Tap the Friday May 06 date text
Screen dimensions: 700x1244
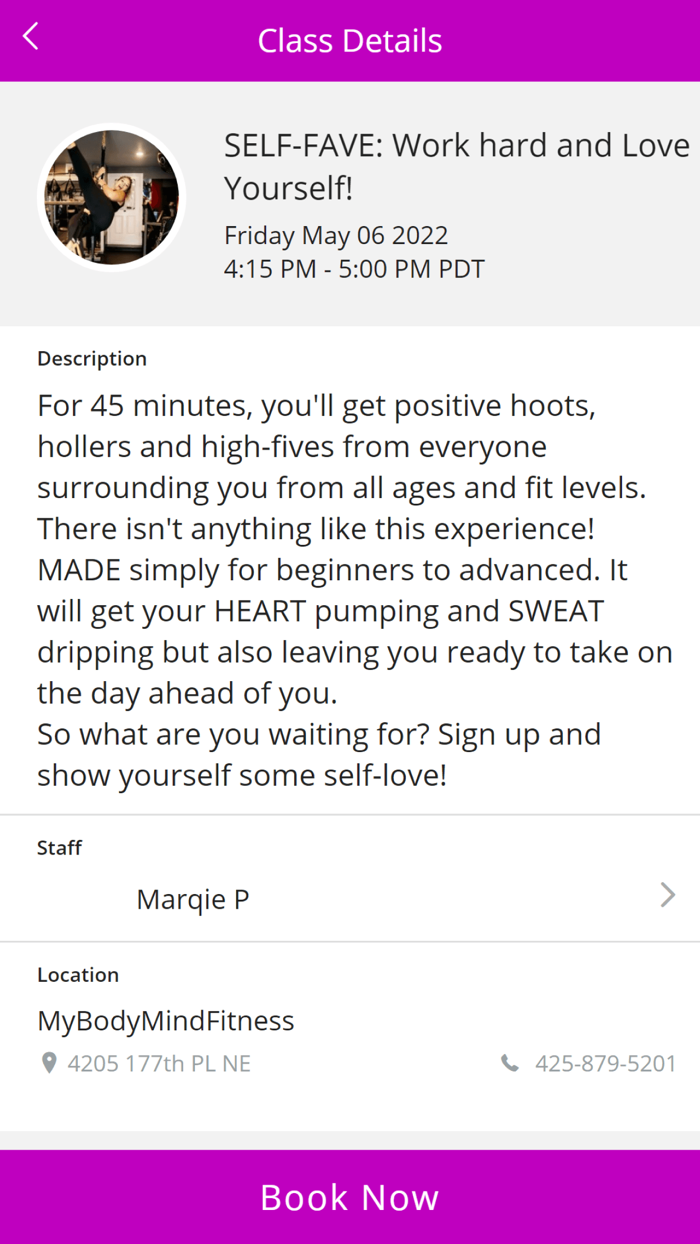(335, 235)
